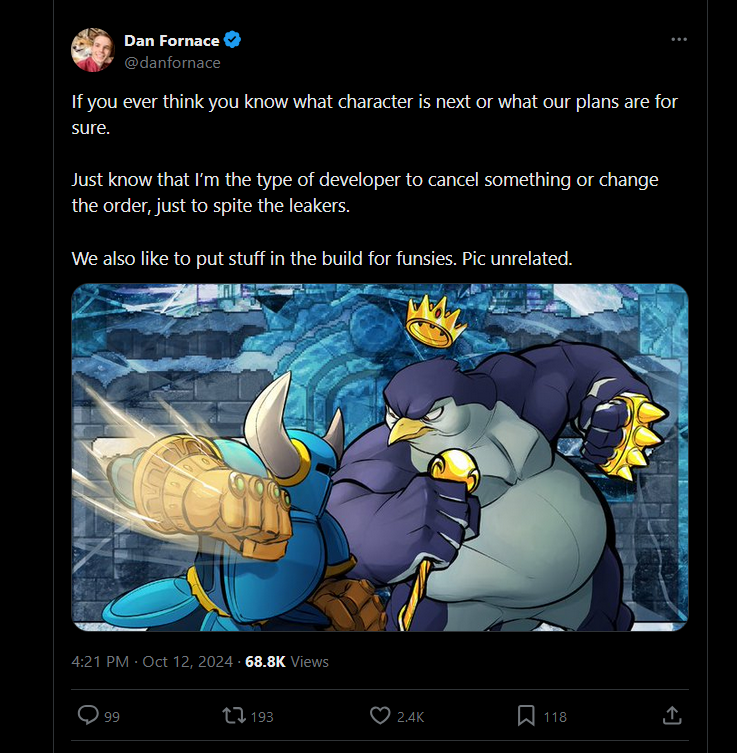Open the attached tweet image with the penguin king
Screen dimensions: 737x753
coord(380,457)
